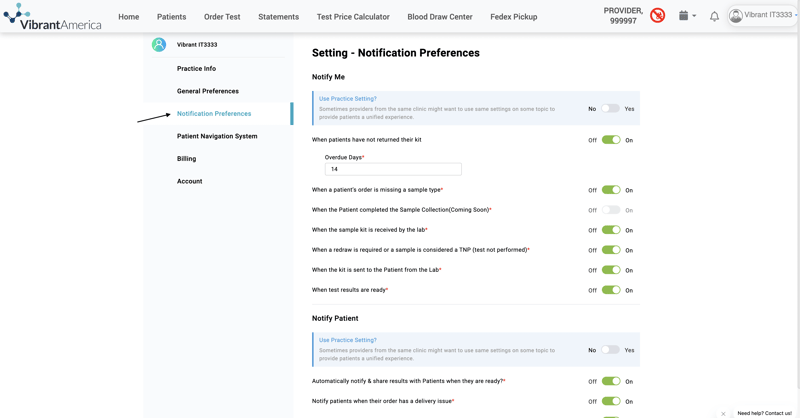Open the calendar icon menu

(687, 16)
